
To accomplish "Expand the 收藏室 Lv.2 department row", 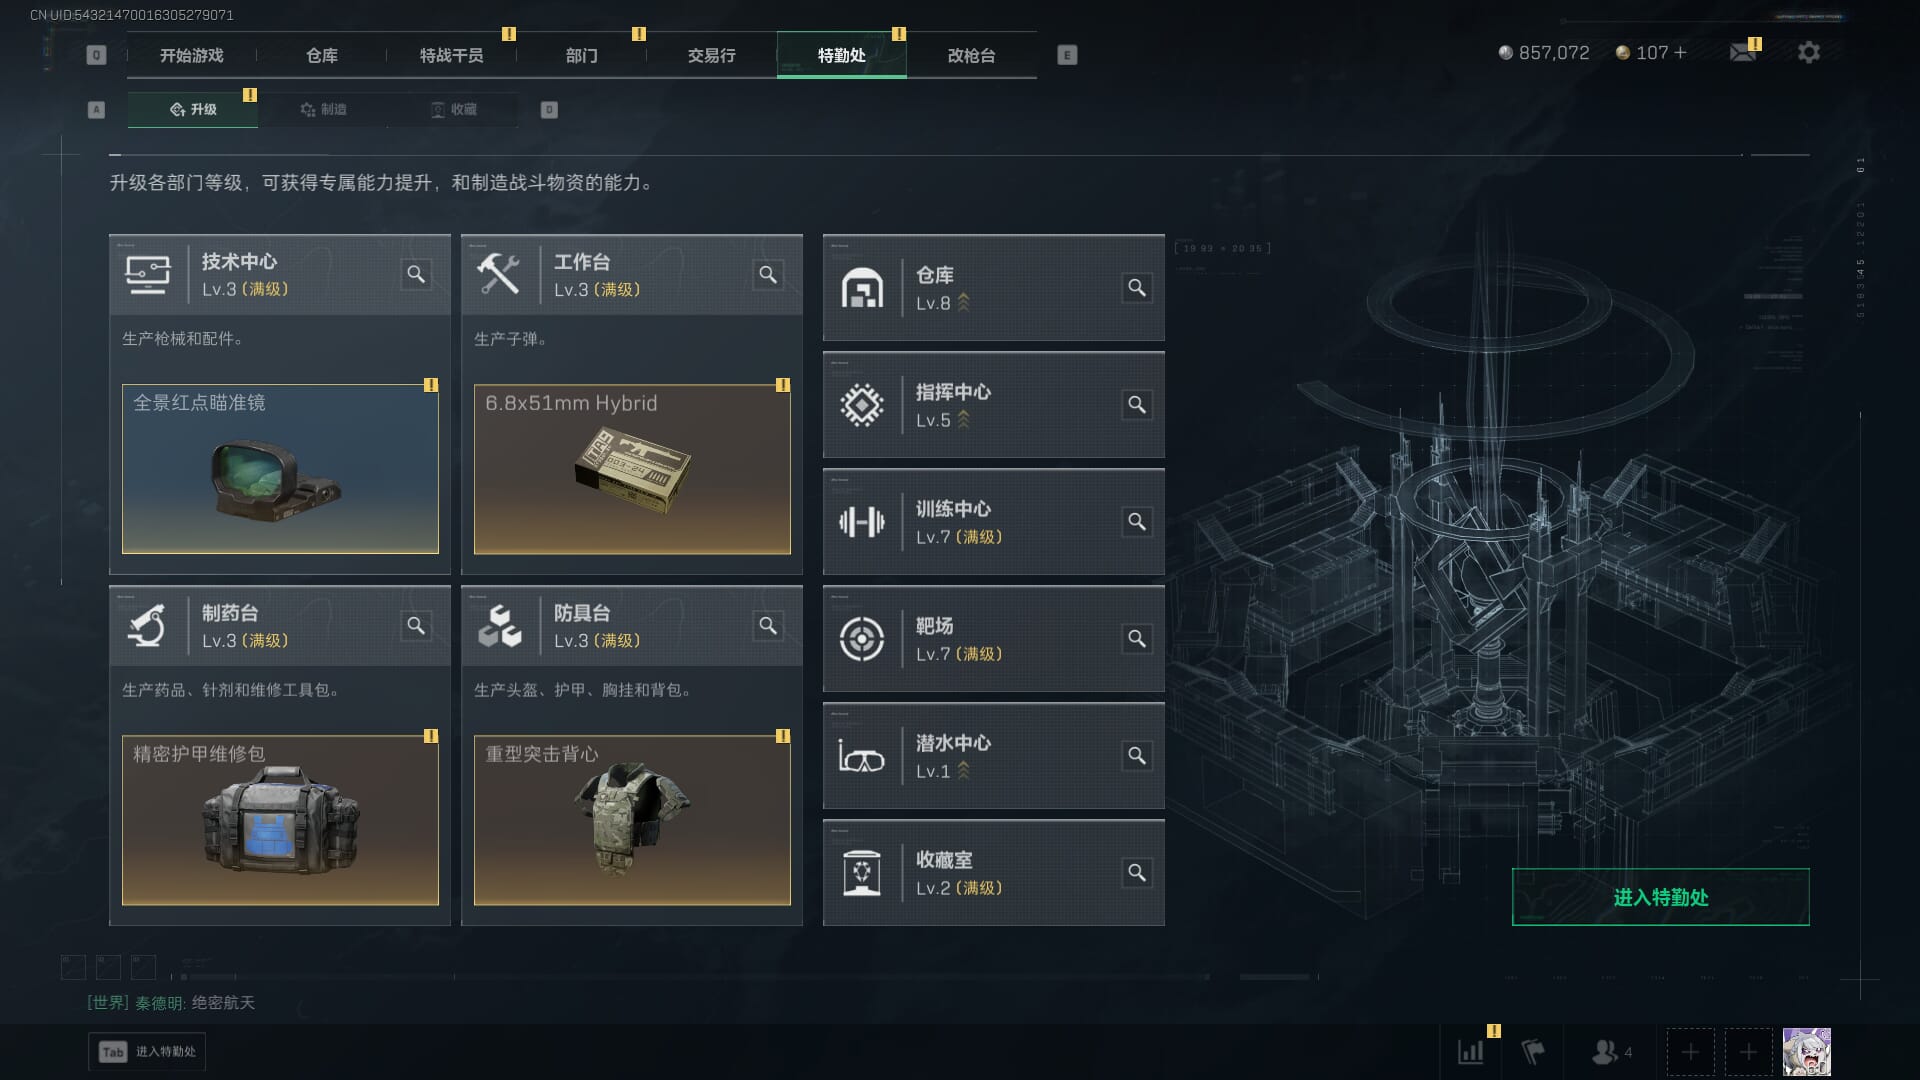I will 993,873.
